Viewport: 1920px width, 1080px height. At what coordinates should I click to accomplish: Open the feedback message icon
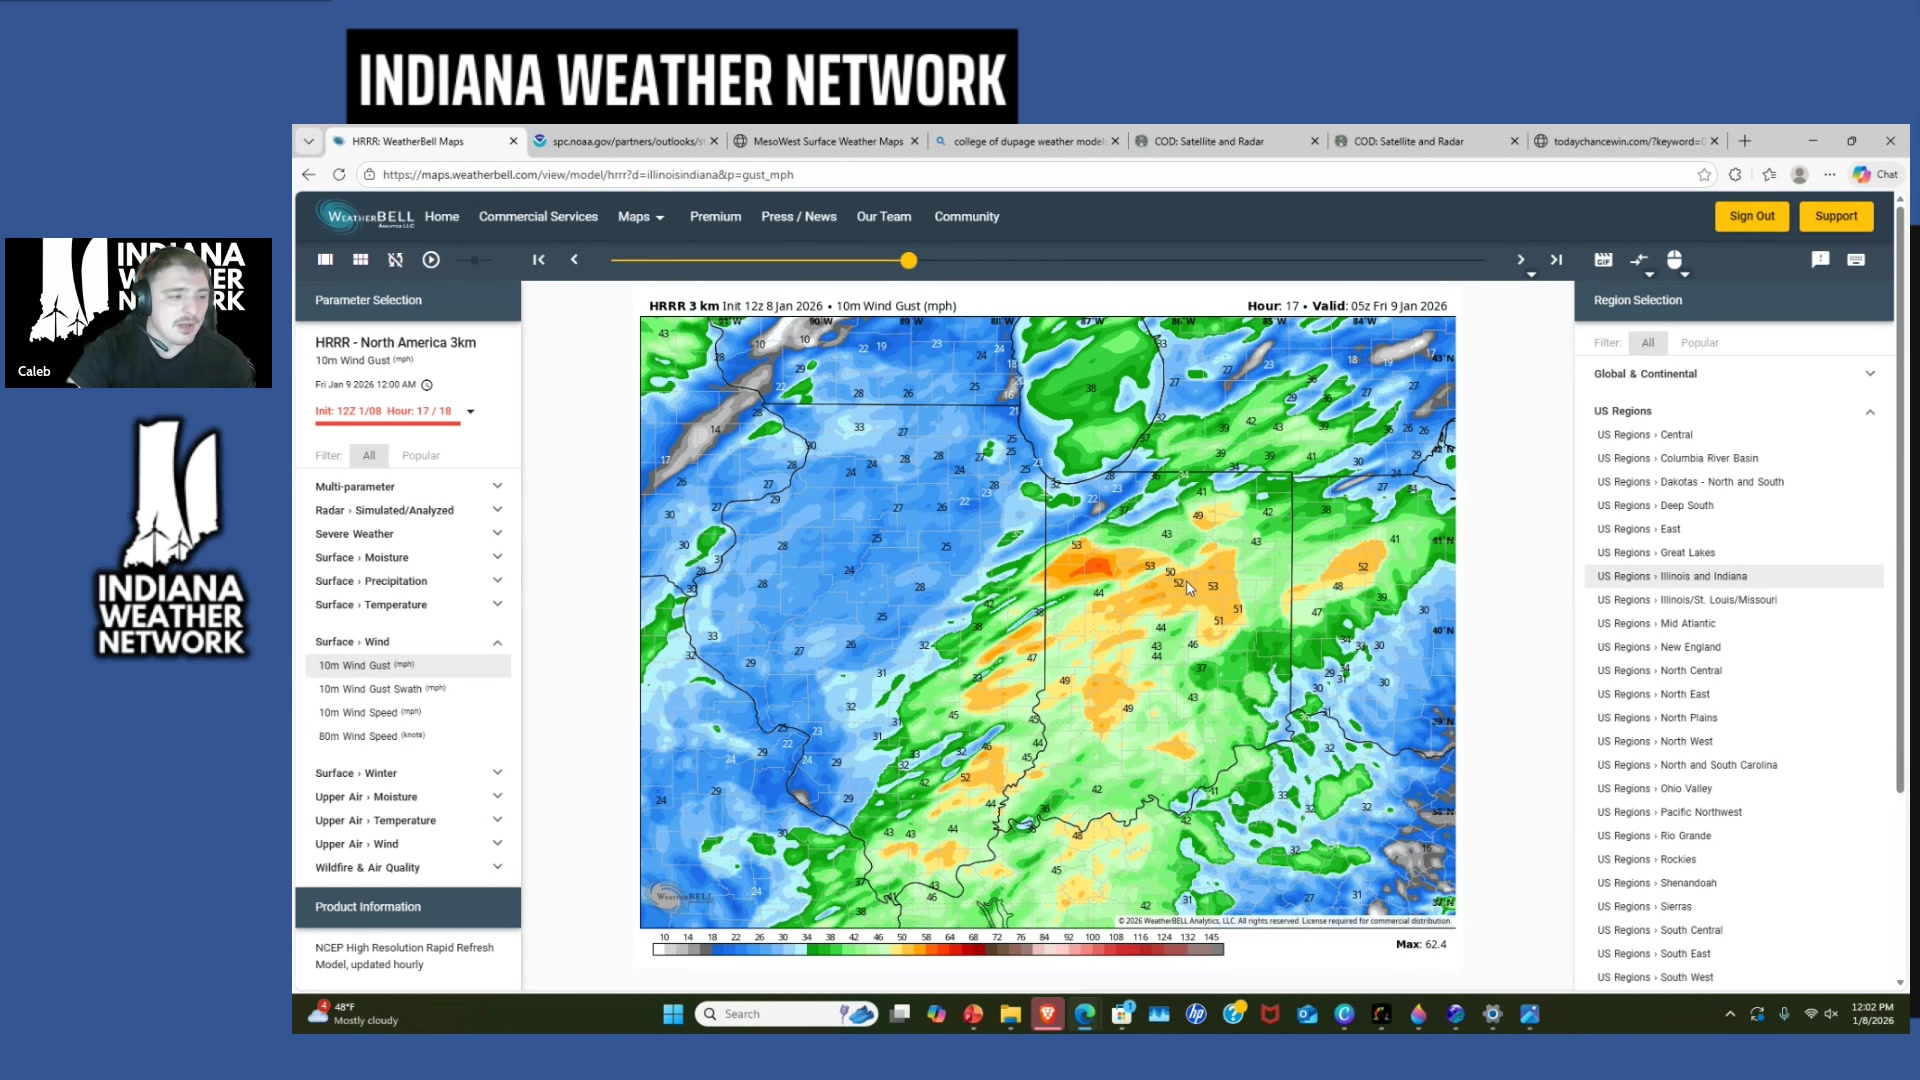pyautogui.click(x=1820, y=260)
